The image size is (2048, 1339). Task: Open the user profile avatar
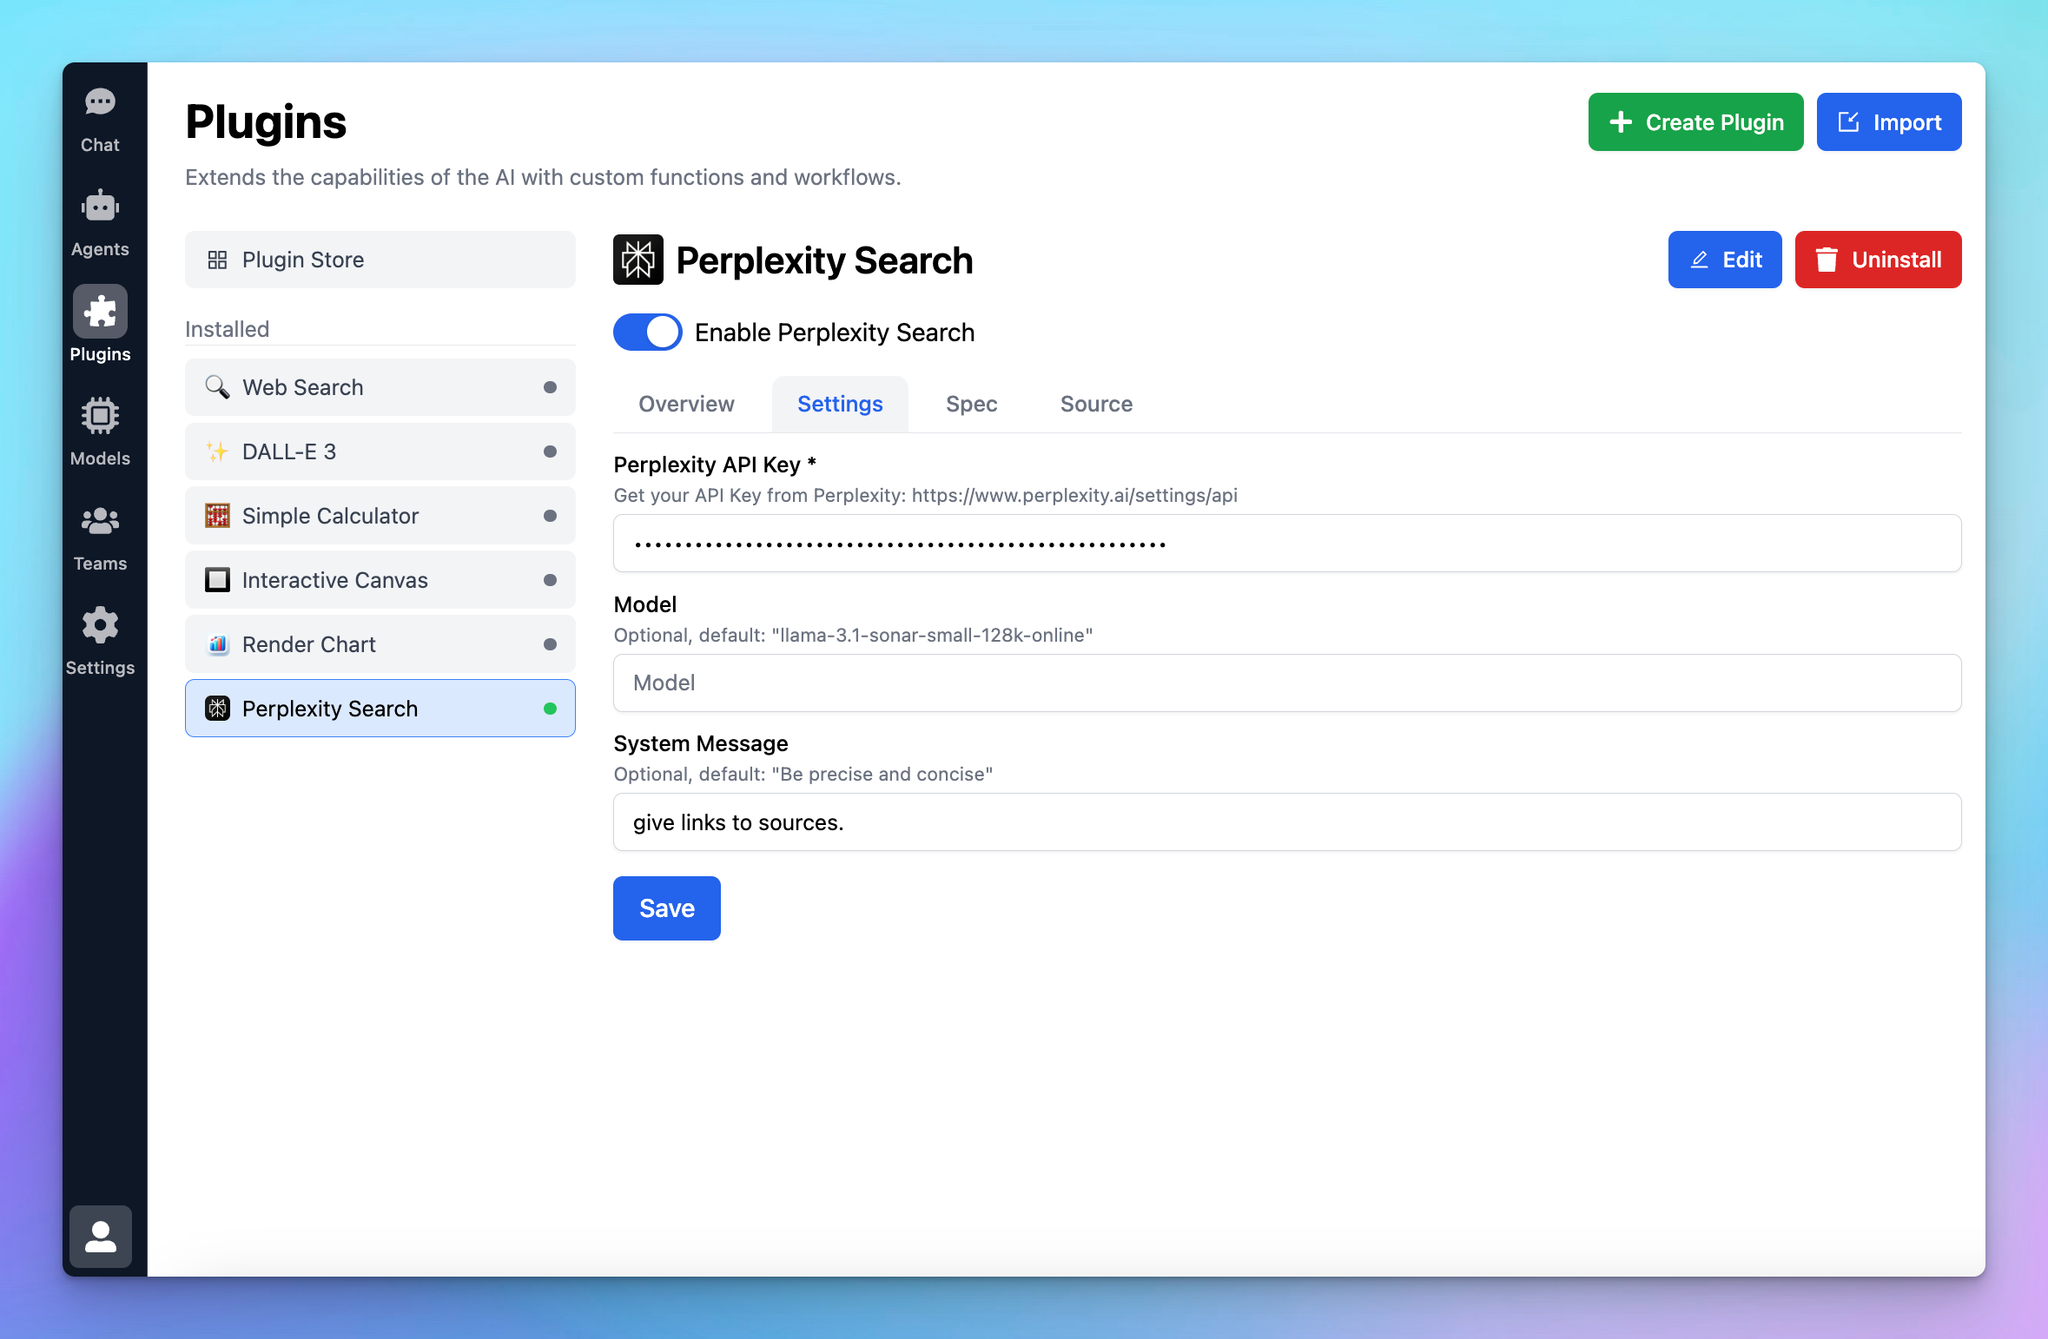tap(100, 1236)
